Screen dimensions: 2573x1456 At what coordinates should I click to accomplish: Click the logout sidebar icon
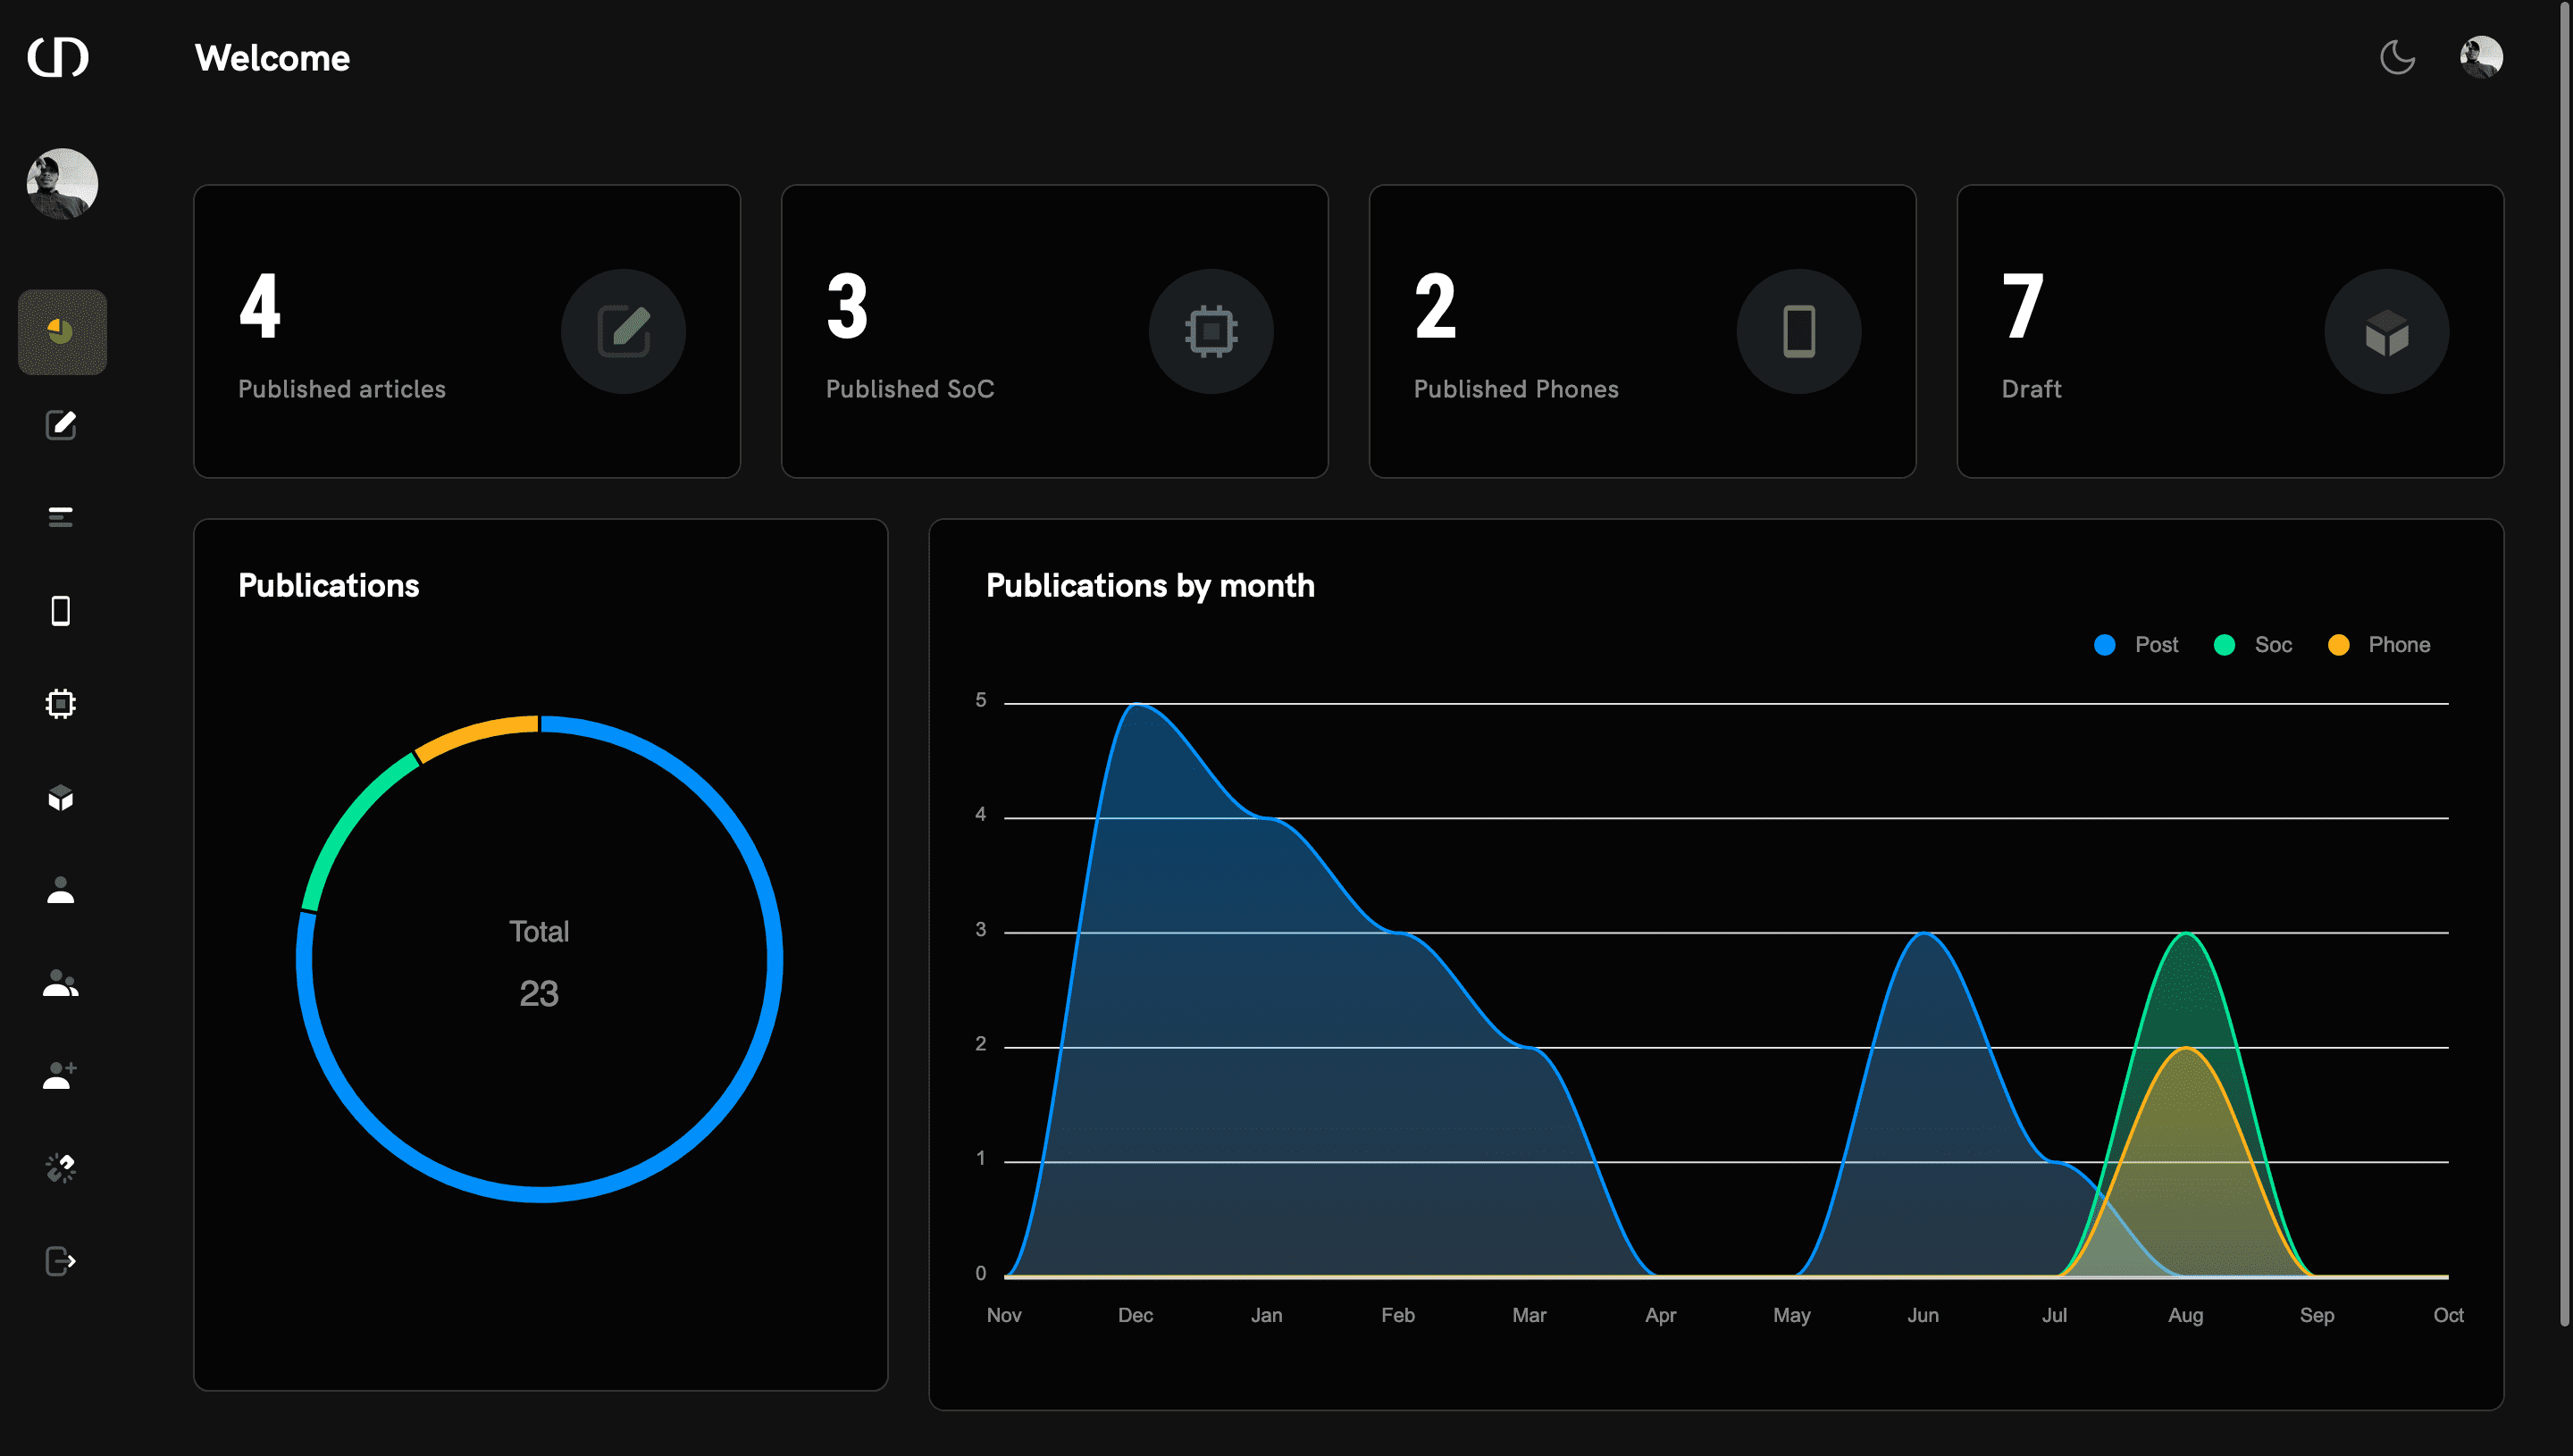61,1262
